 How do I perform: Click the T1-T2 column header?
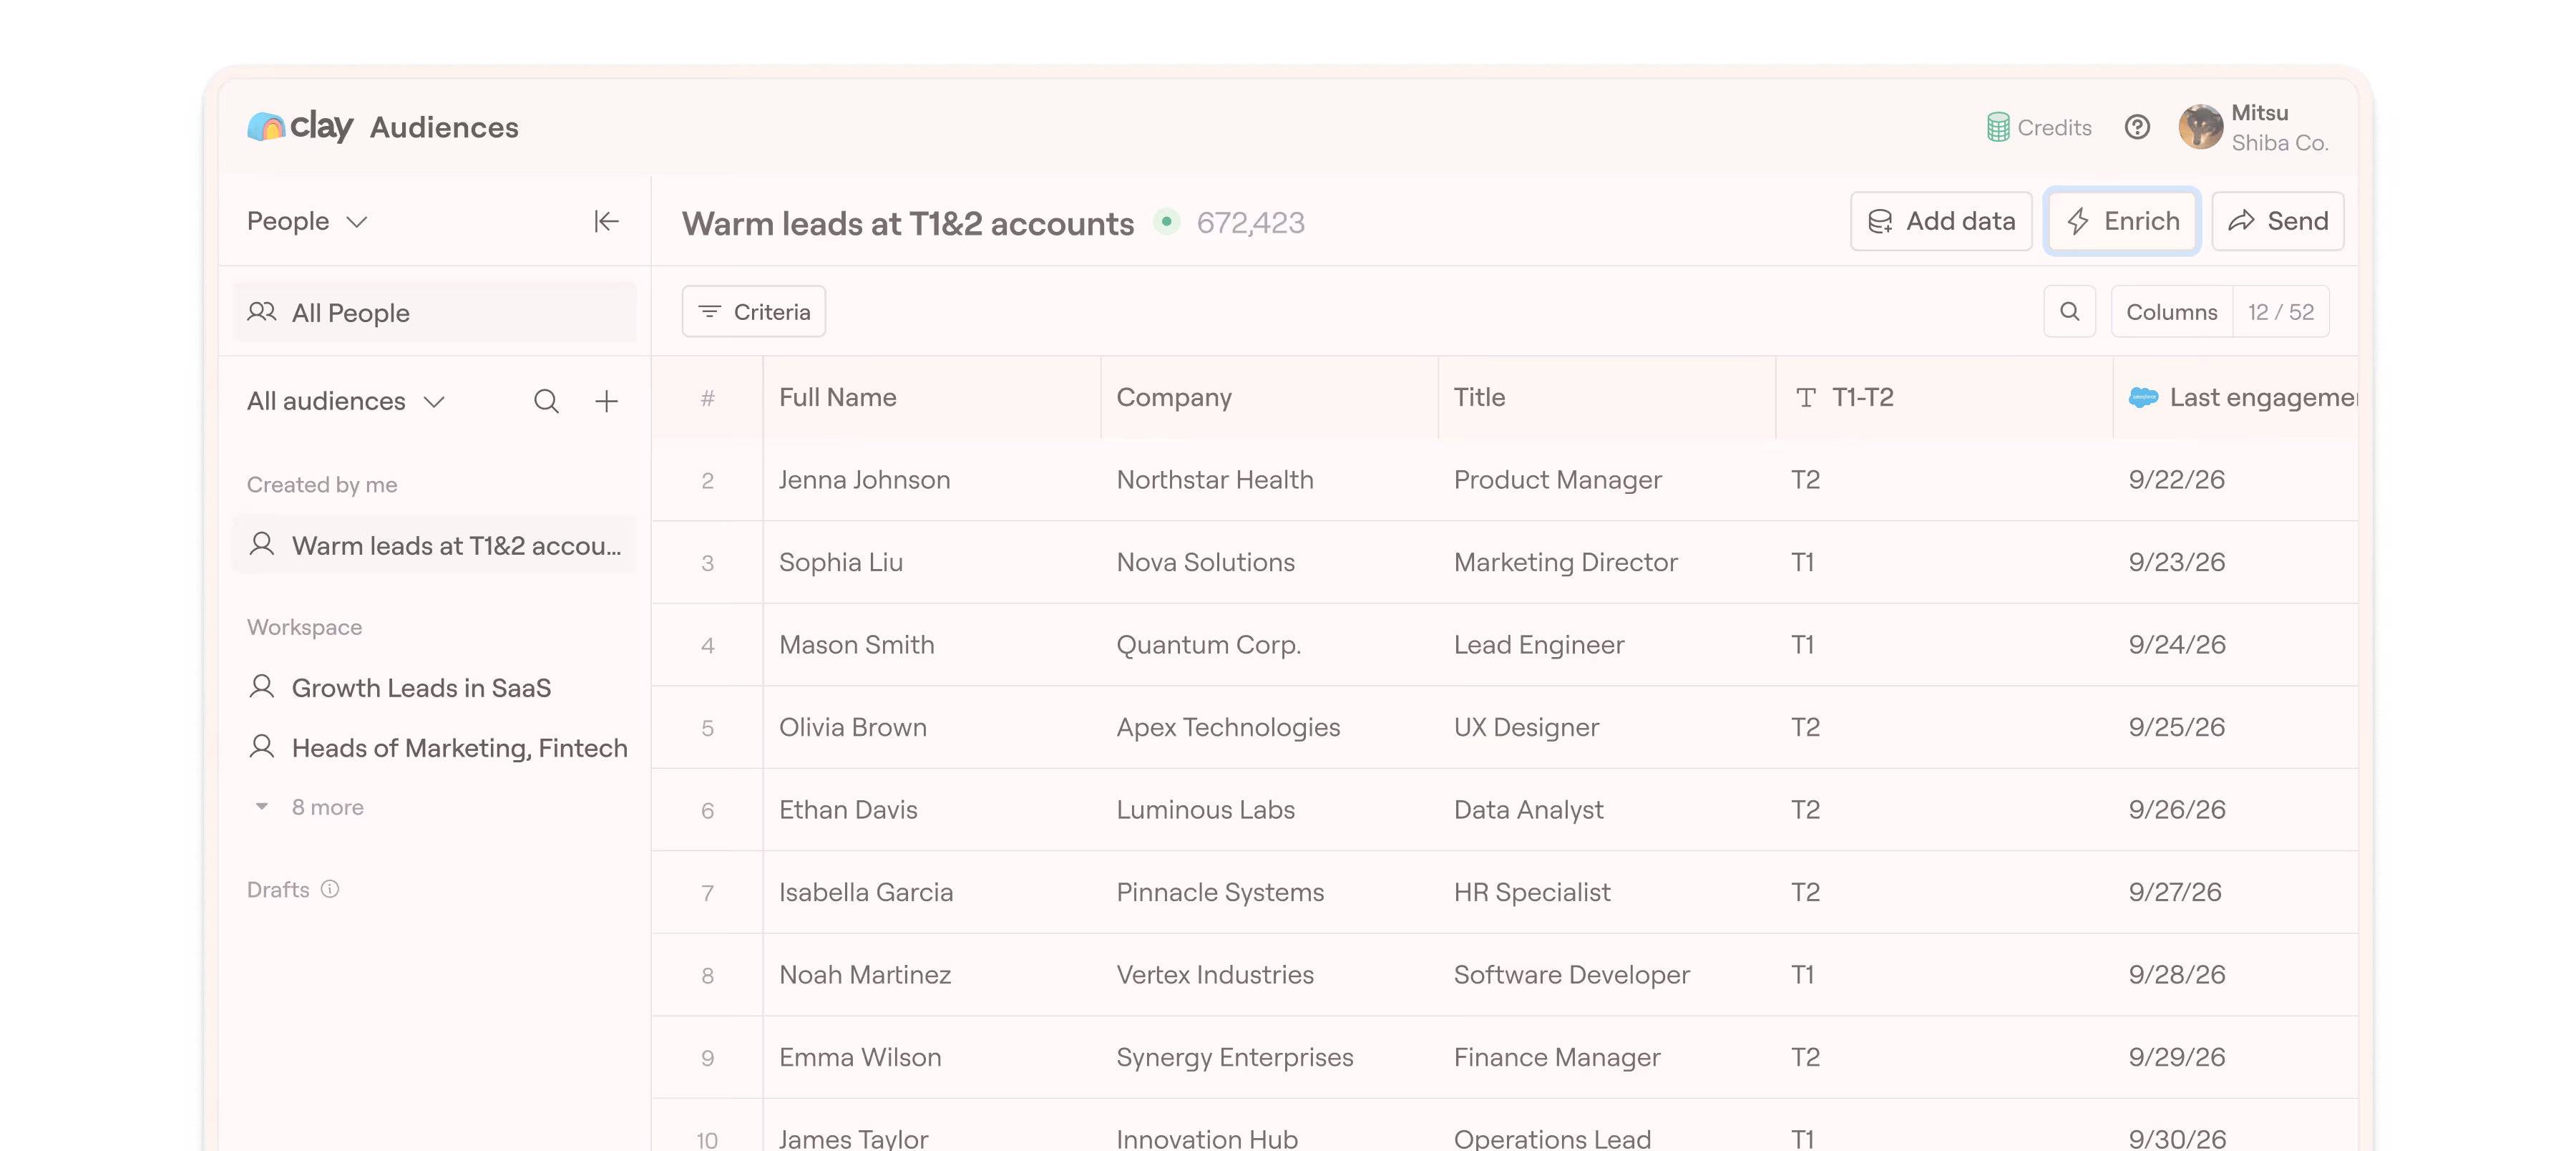coord(1944,398)
